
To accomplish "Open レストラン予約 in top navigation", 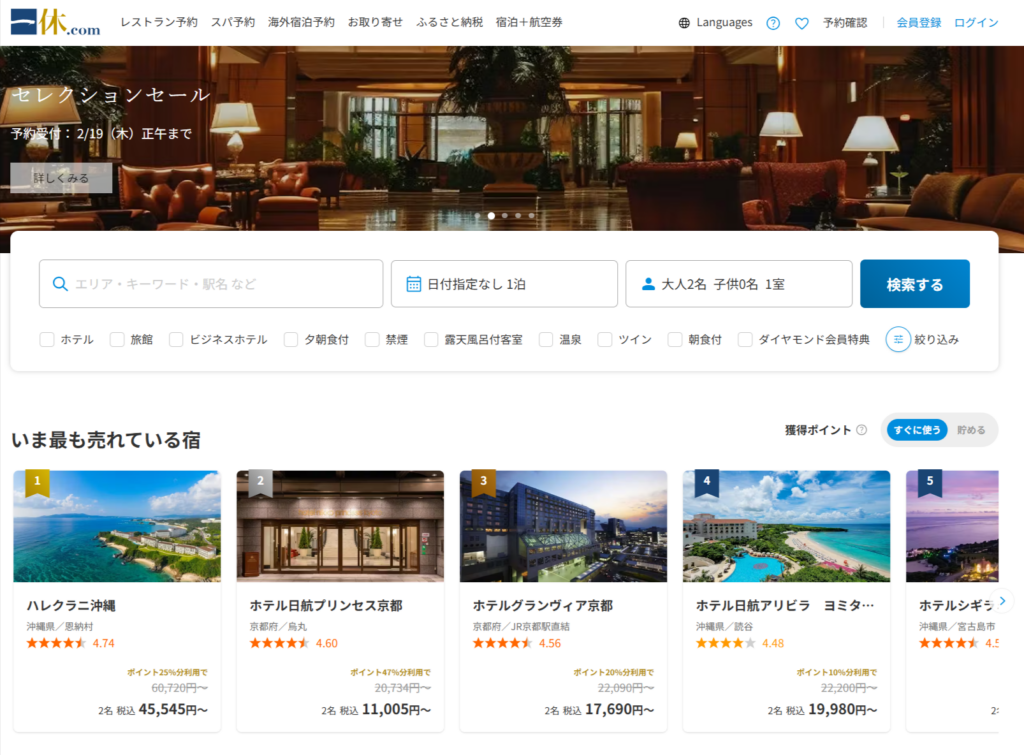I will tap(158, 22).
